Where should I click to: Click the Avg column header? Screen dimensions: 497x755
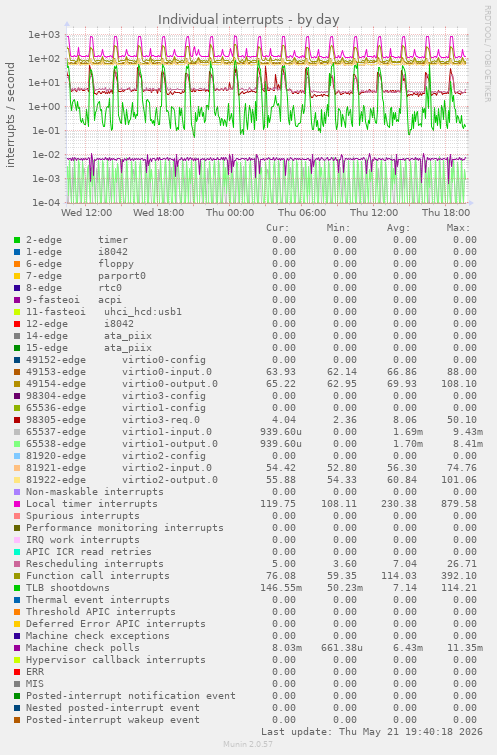(398, 228)
